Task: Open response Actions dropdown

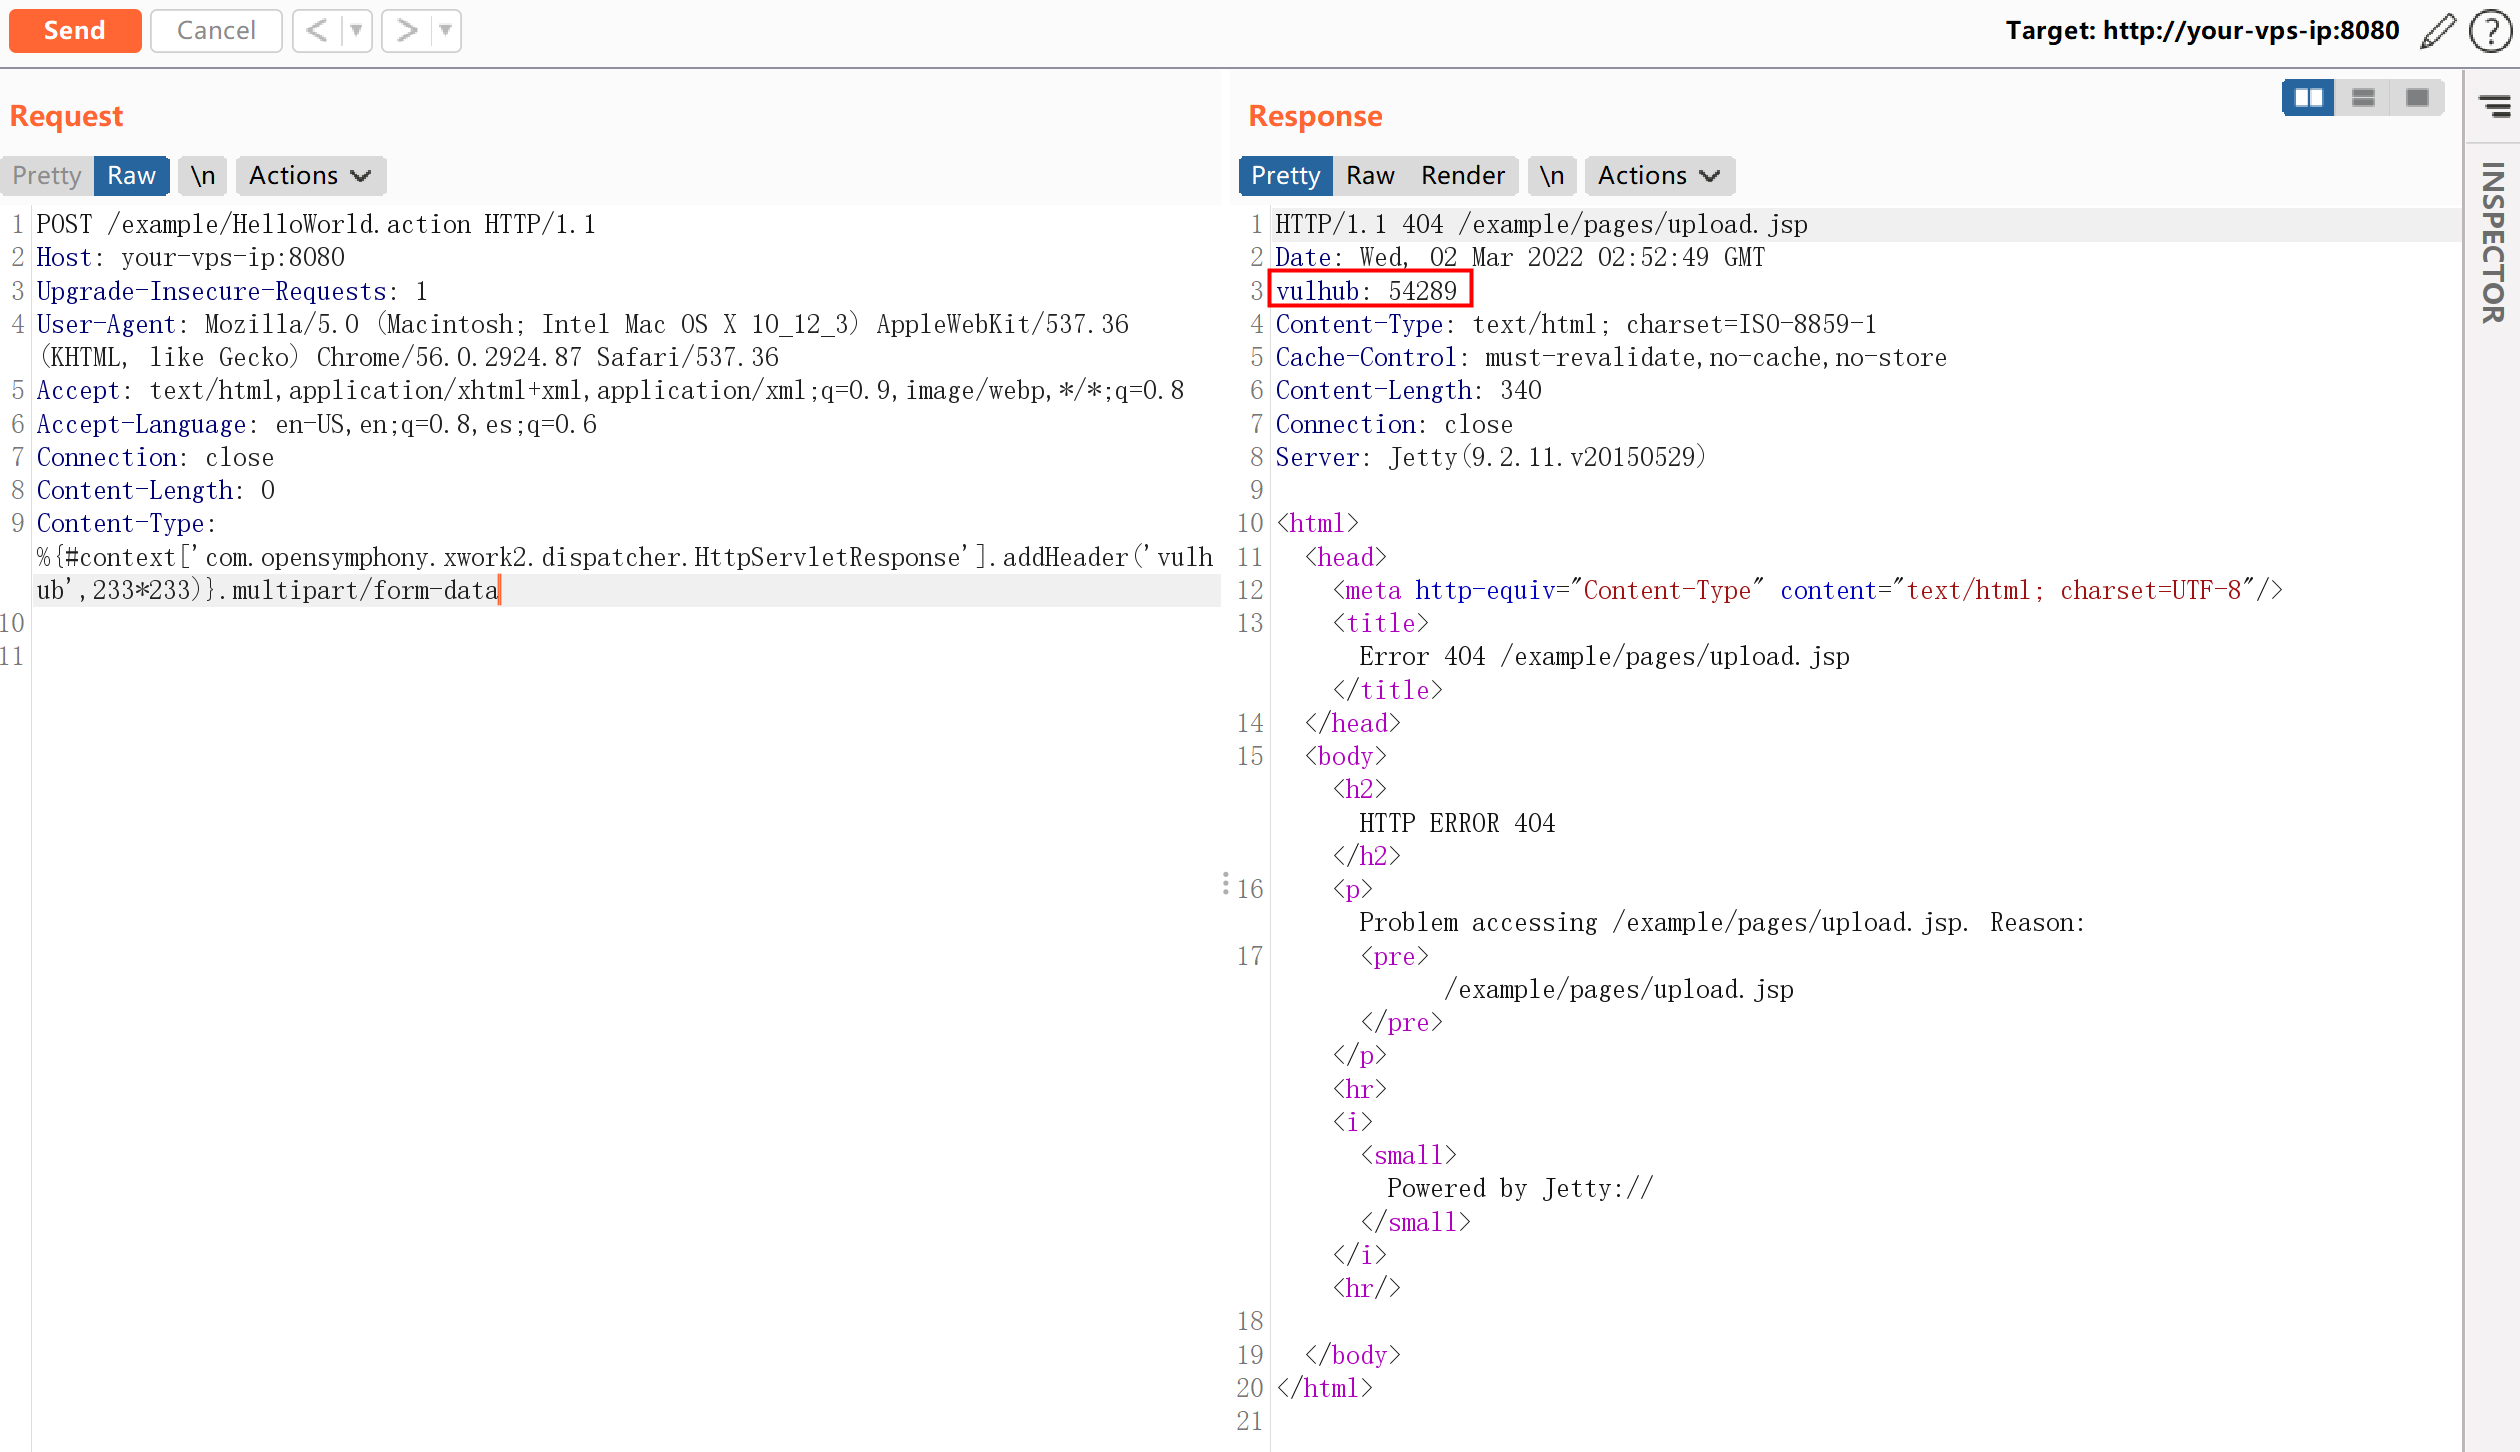Action: tap(1659, 176)
